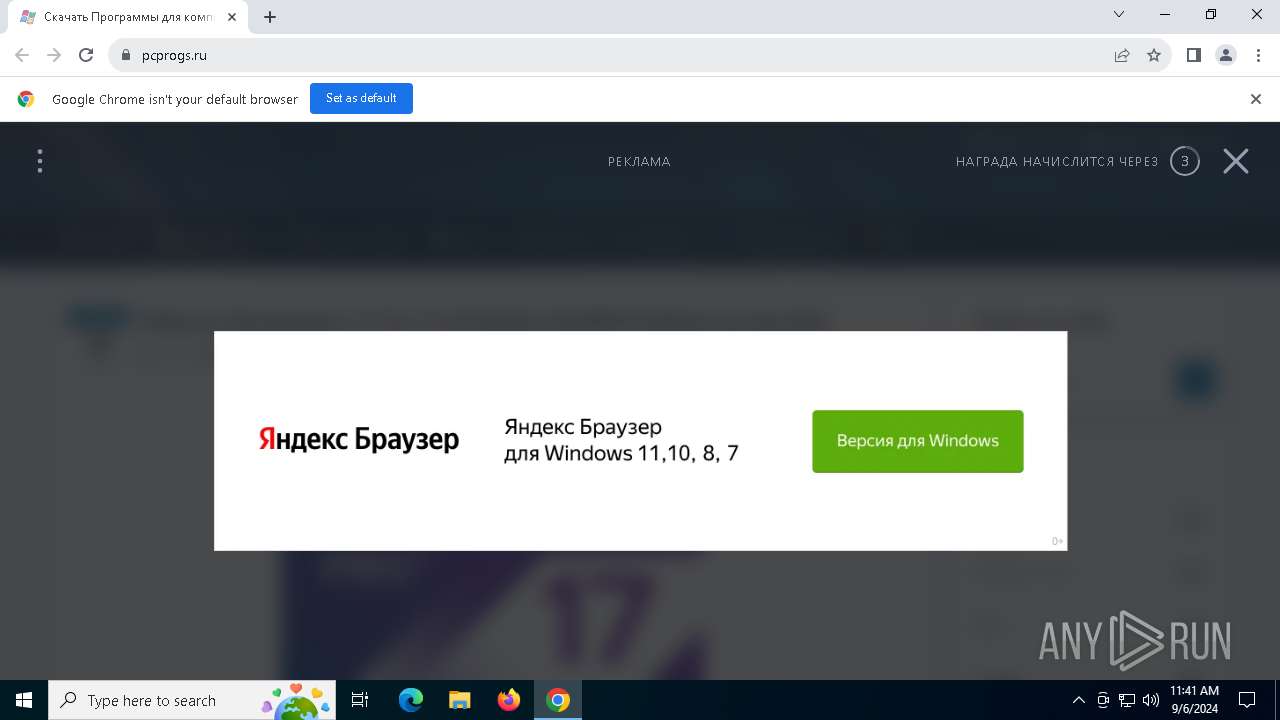Click the Chrome logo in the info bar
Screen dimensions: 1280x720
(x=26, y=99)
